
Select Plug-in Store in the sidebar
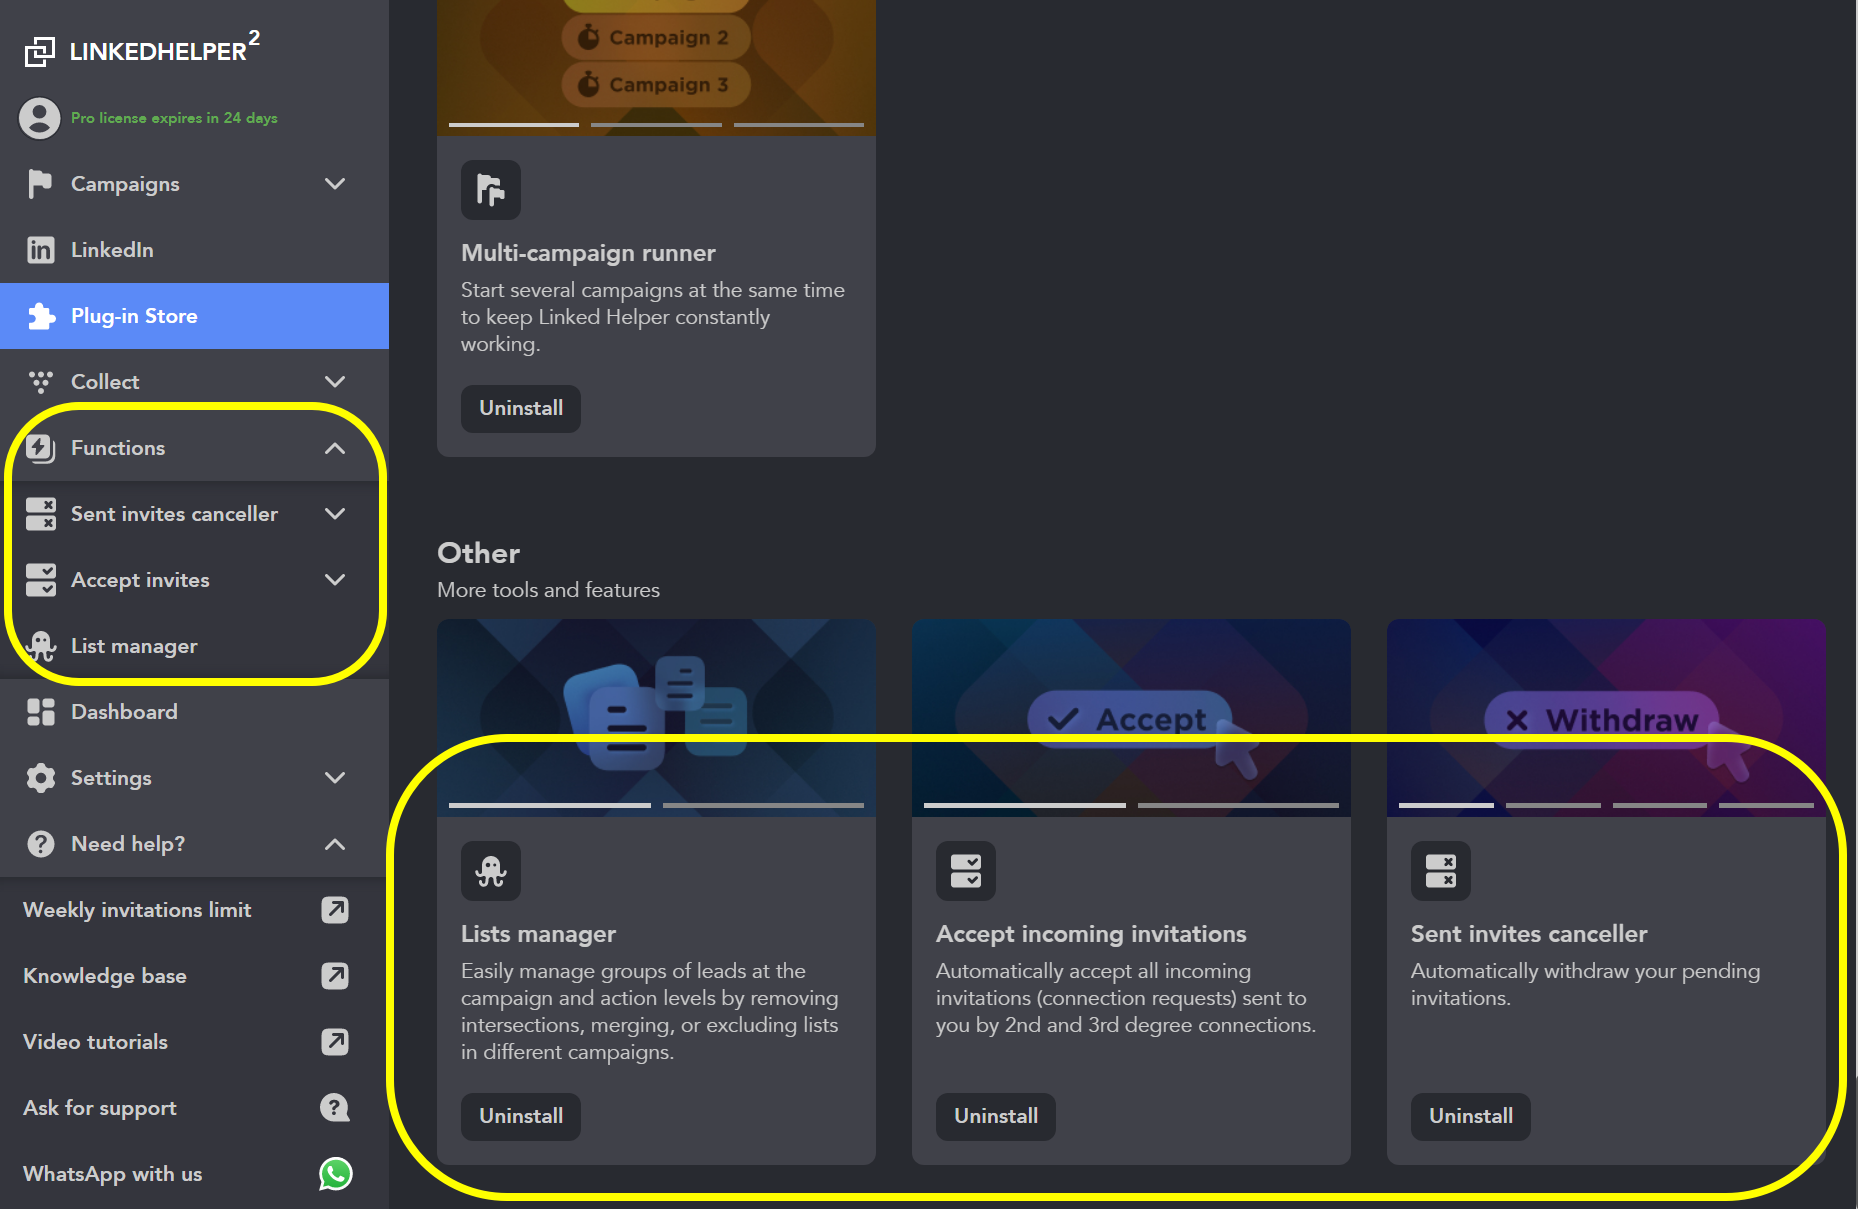pyautogui.click(x=194, y=316)
